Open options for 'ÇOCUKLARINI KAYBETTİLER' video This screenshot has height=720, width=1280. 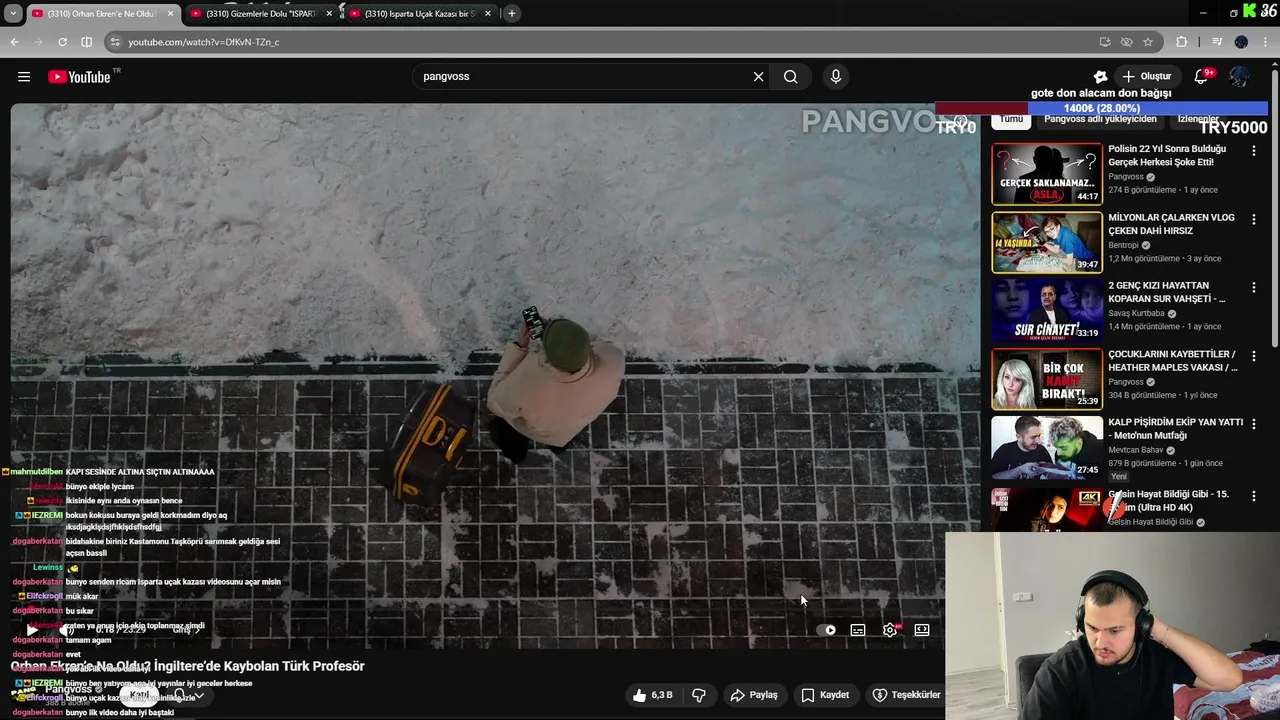pos(1253,356)
